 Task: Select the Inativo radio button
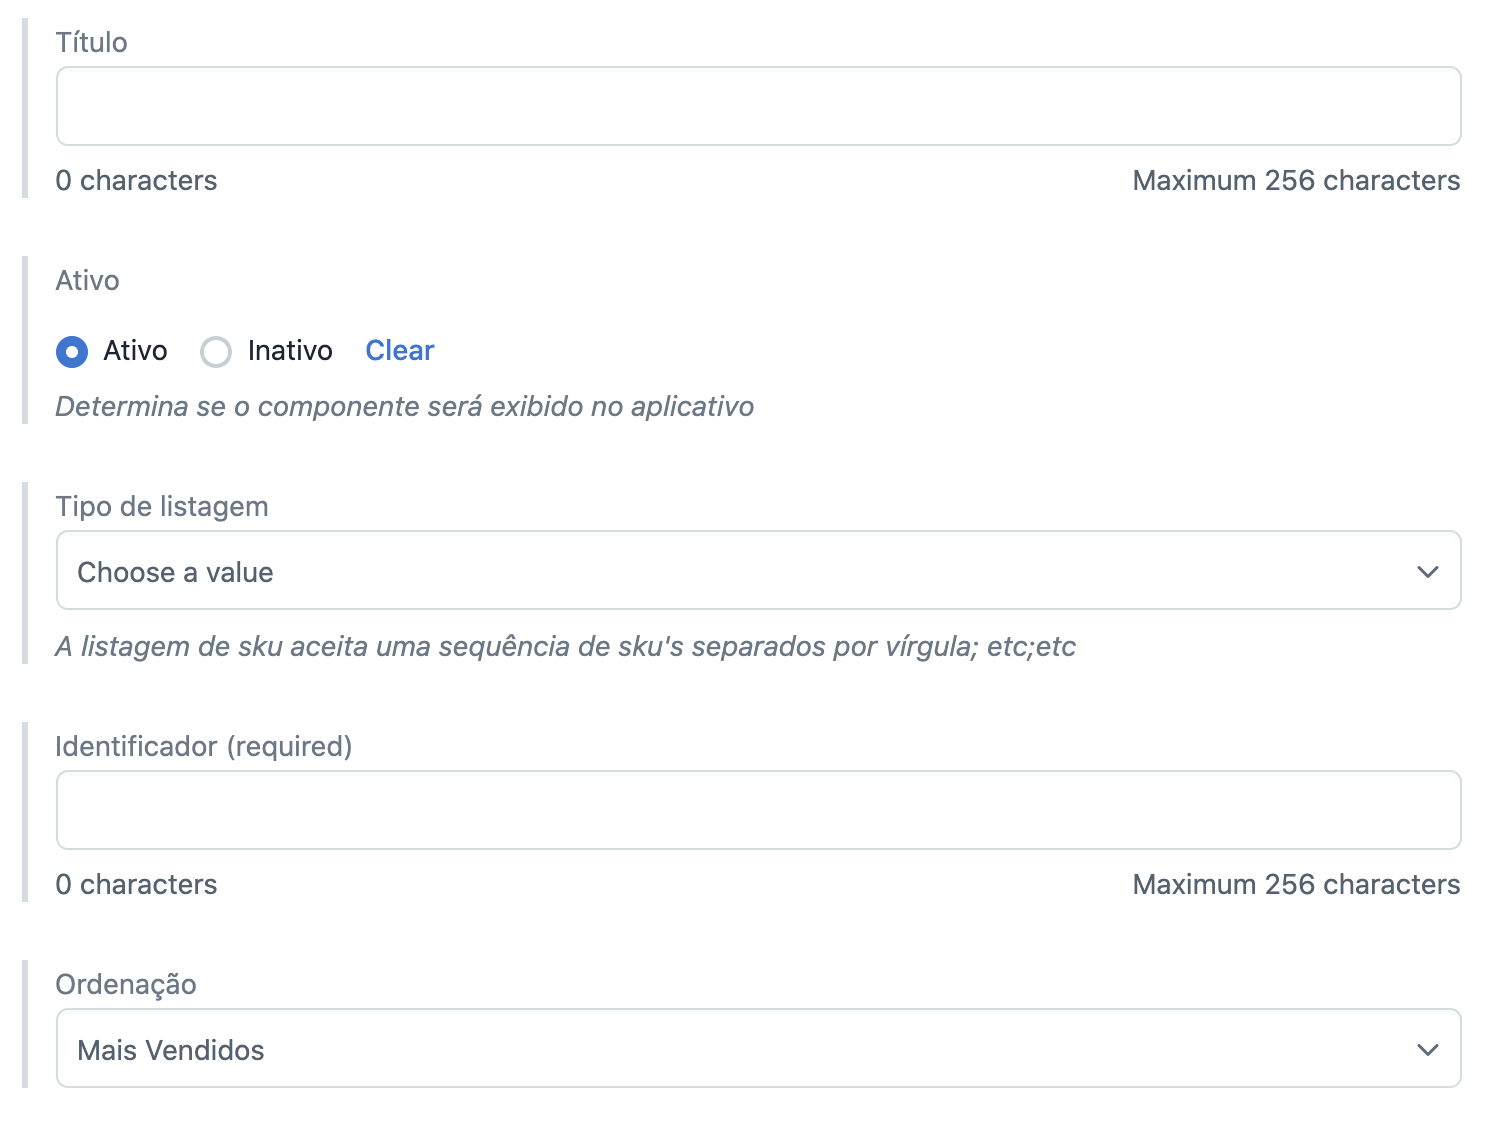[x=216, y=352]
